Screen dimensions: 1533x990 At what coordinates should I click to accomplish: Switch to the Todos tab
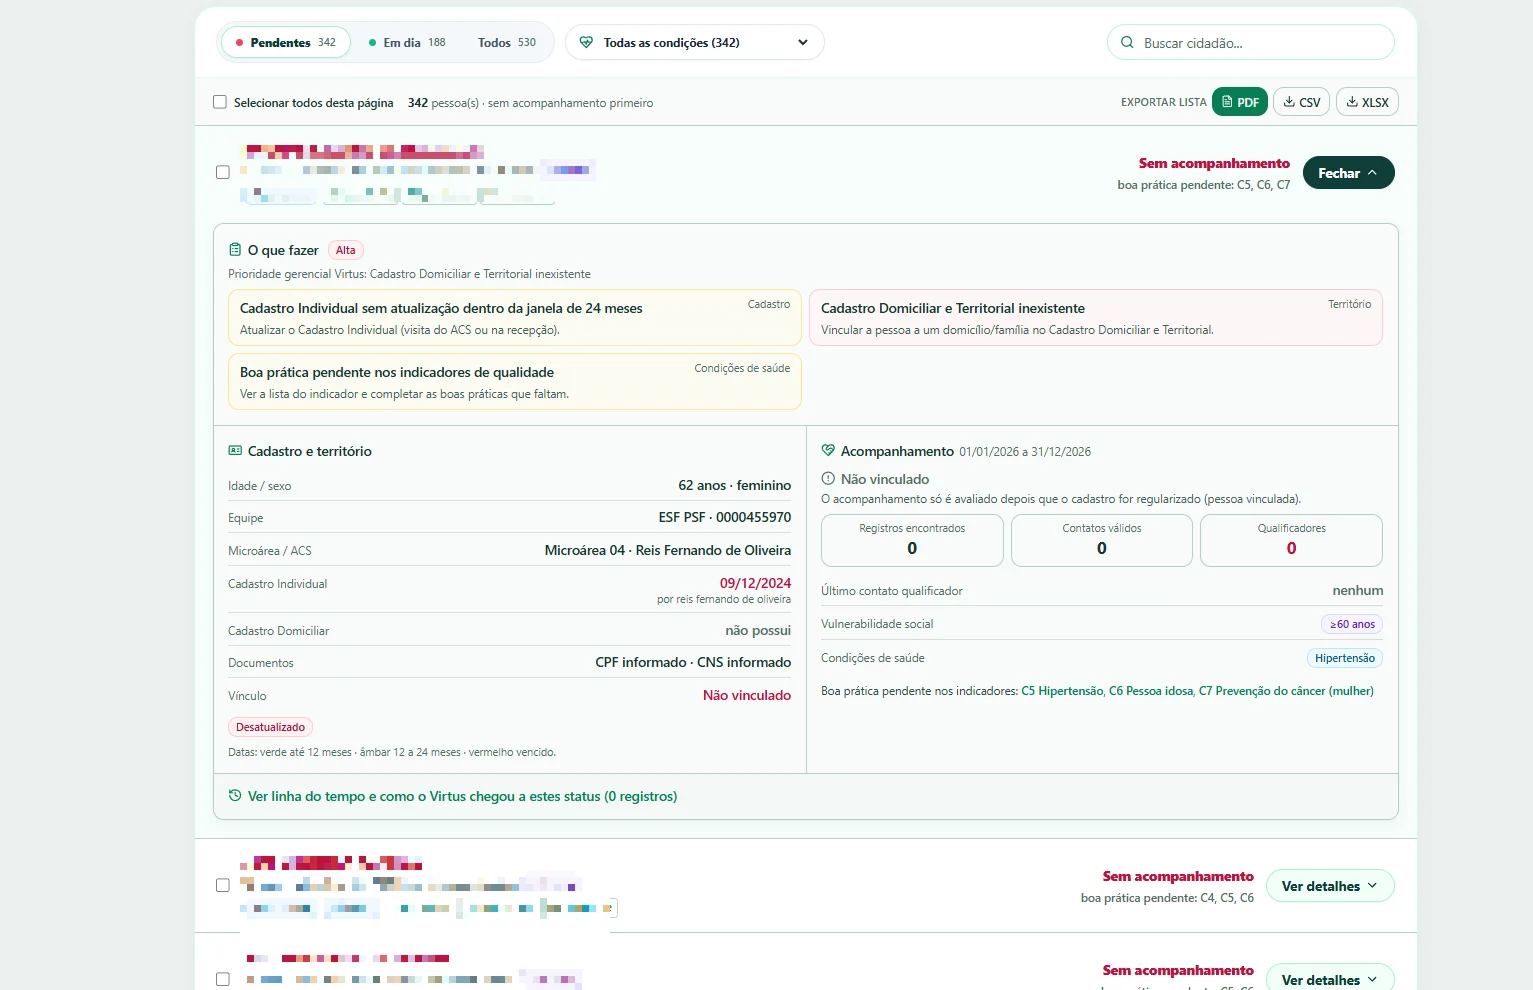tap(507, 43)
